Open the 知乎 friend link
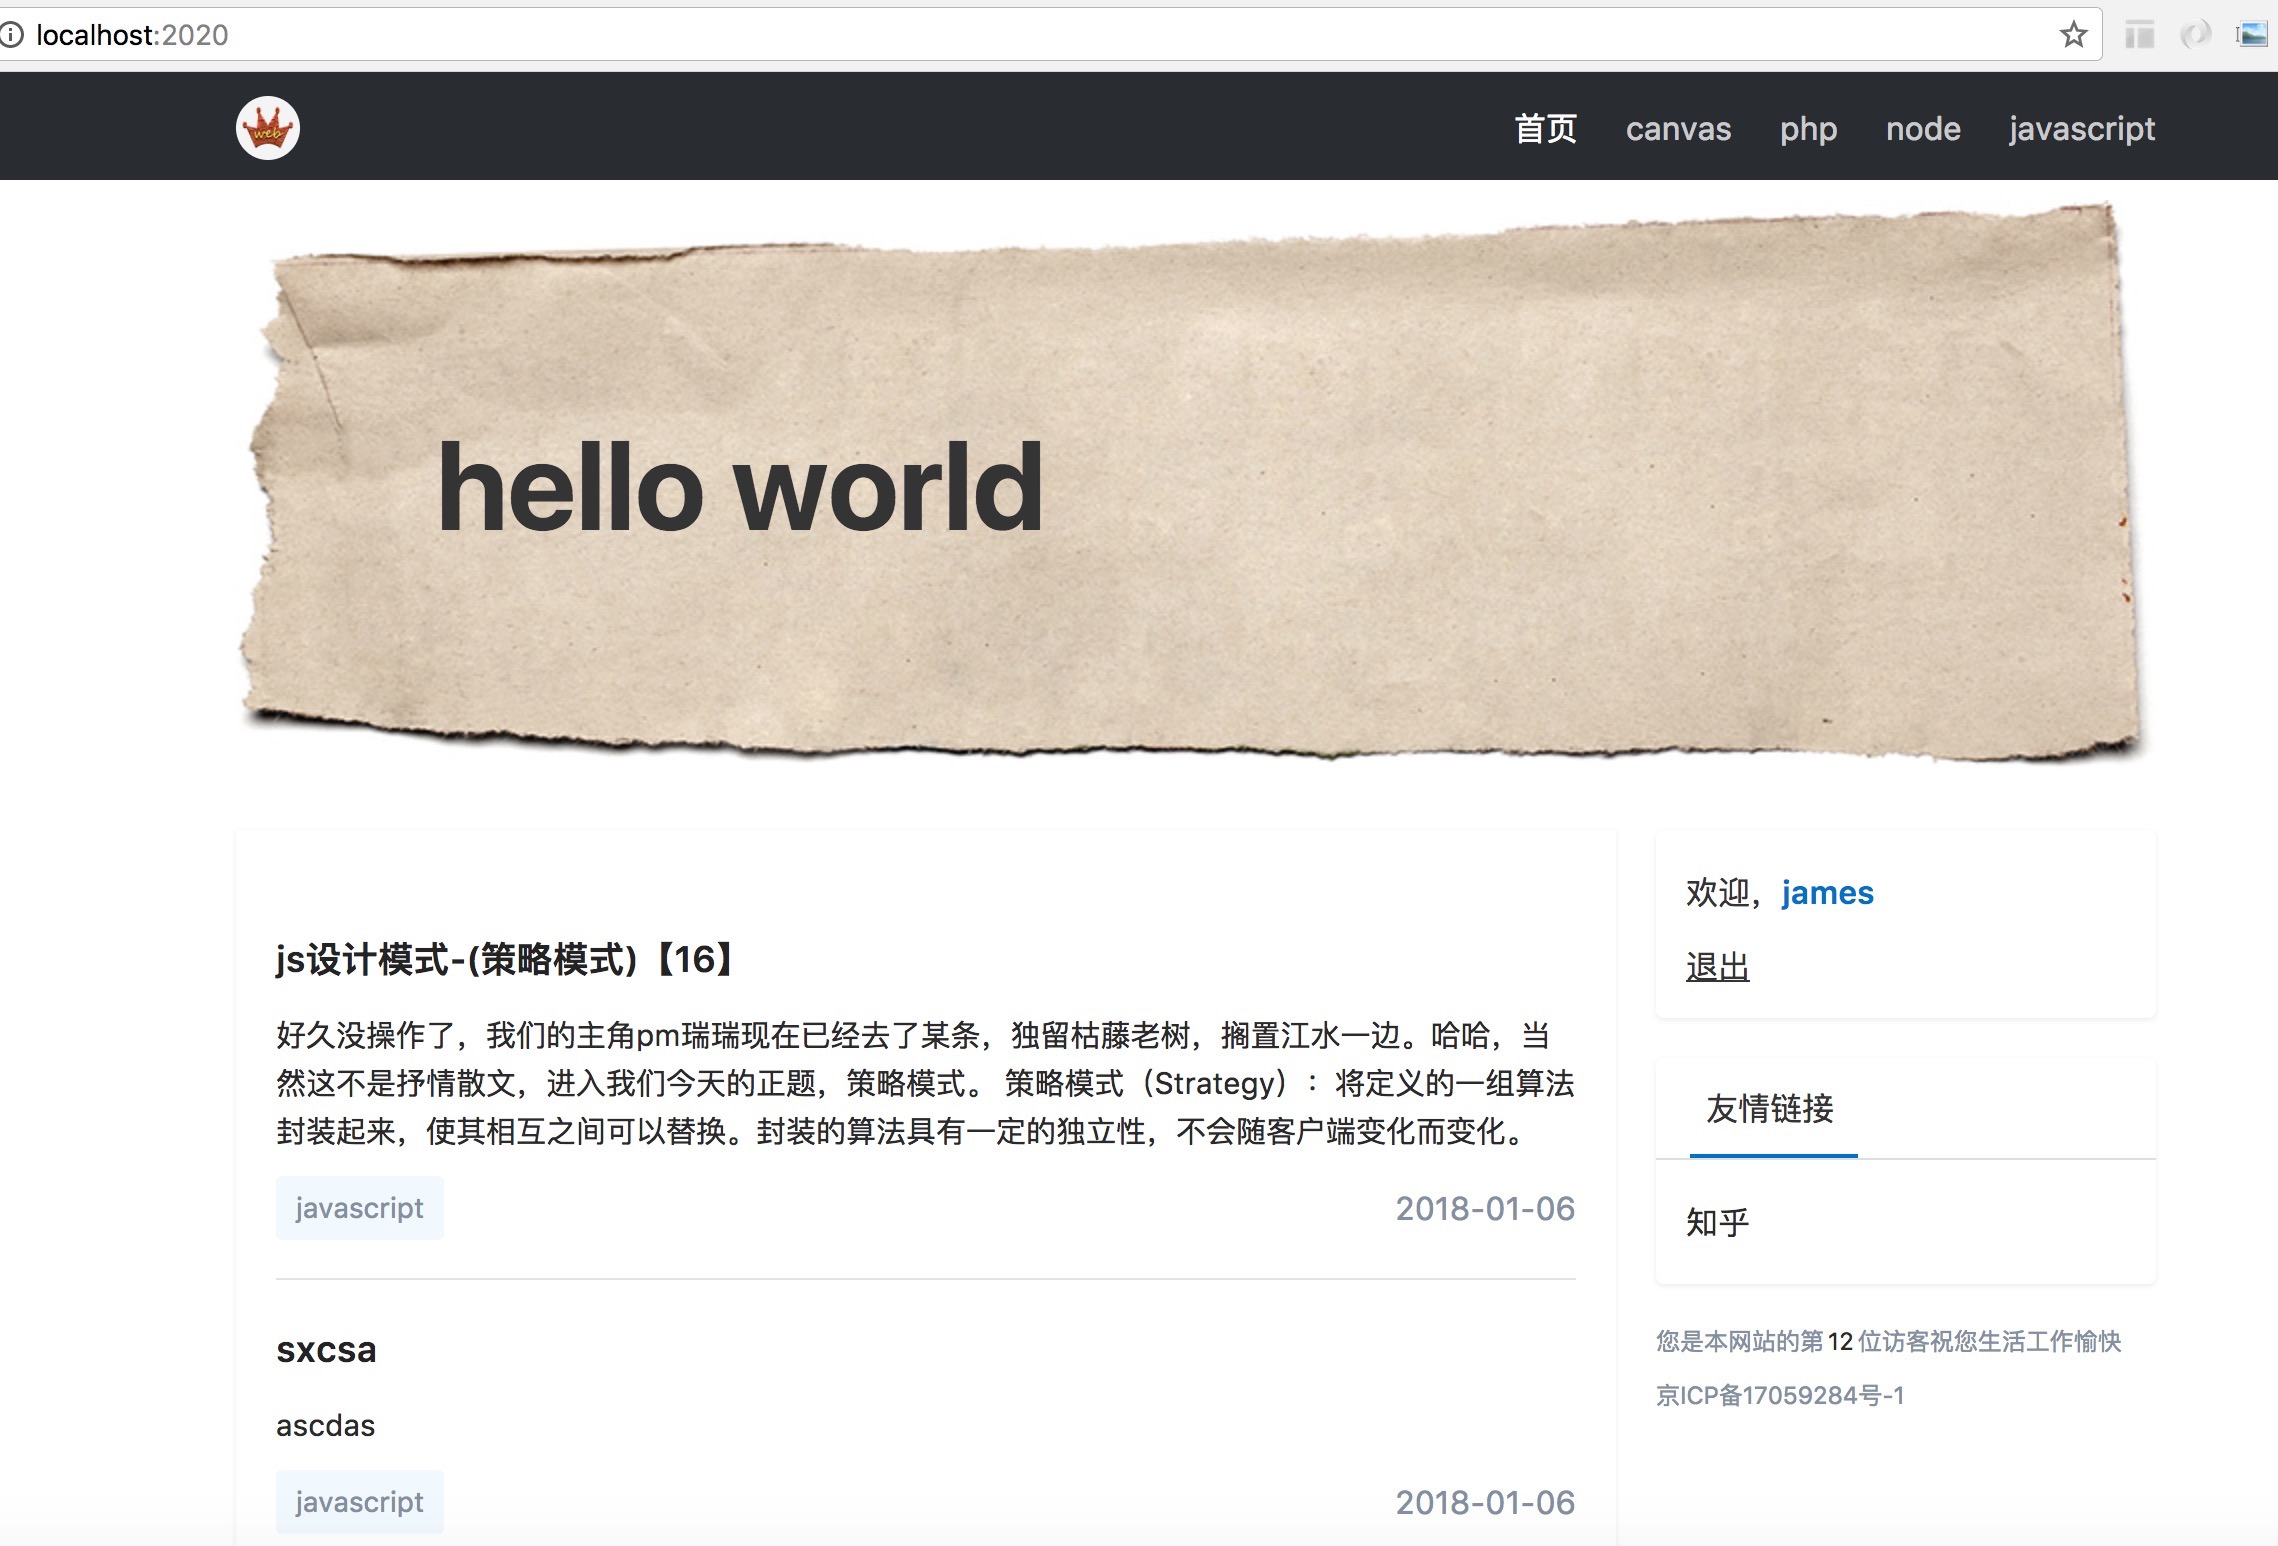The width and height of the screenshot is (2278, 1546). pyautogui.click(x=1717, y=1222)
